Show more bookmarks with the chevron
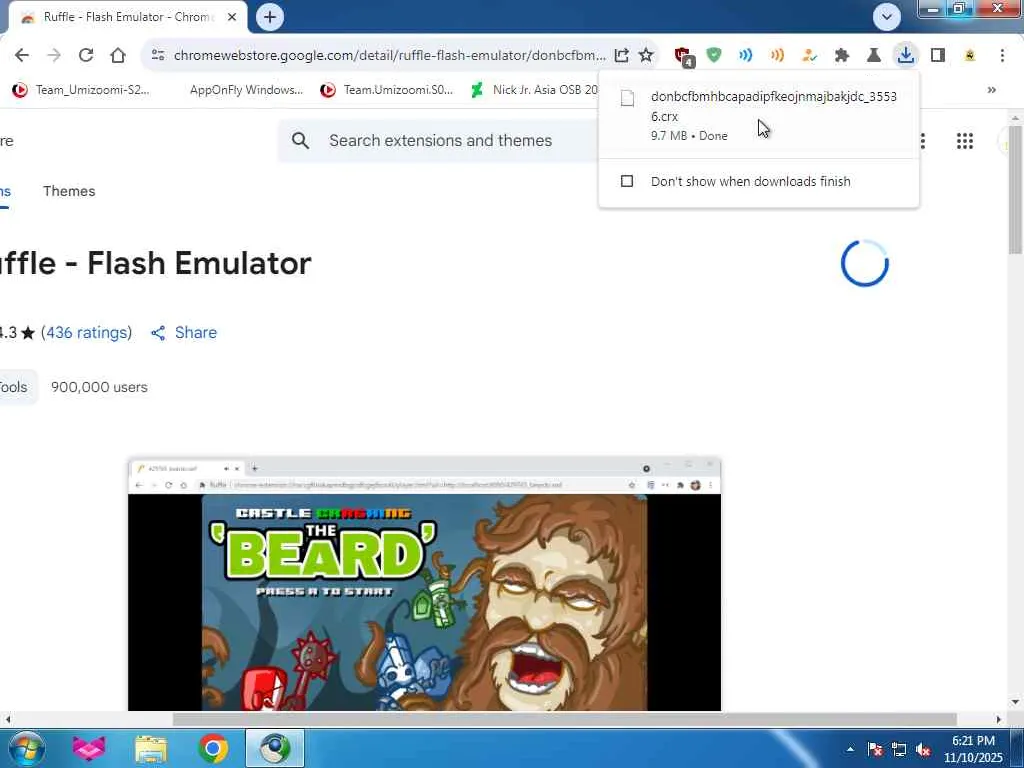This screenshot has height=768, width=1024. (x=991, y=89)
